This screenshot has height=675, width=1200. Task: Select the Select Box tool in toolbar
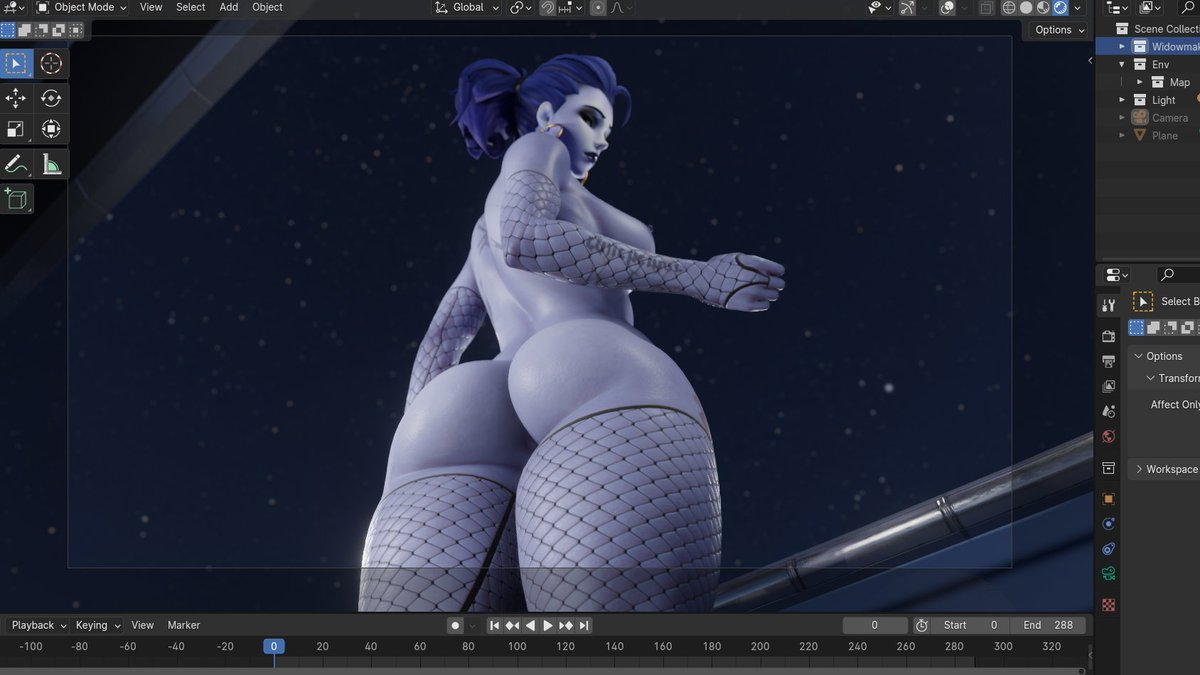click(16, 64)
